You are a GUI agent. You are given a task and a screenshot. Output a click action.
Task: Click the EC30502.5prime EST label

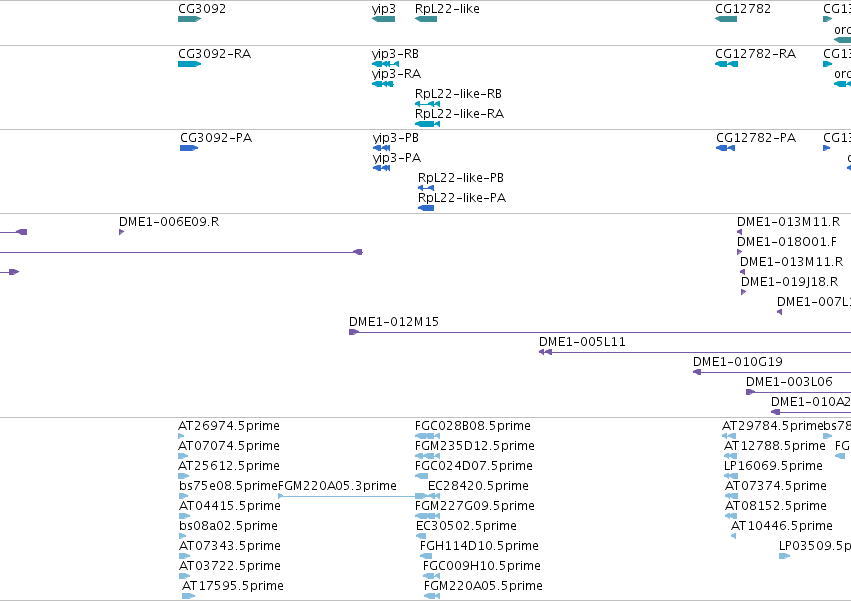click(x=466, y=527)
